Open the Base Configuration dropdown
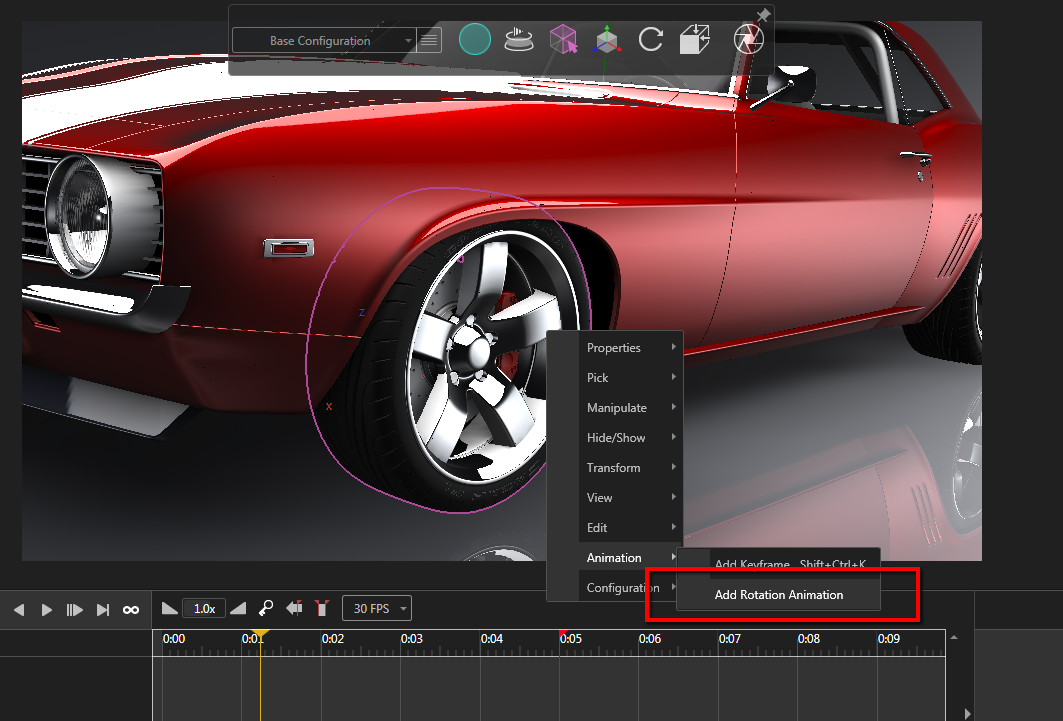This screenshot has width=1063, height=721. (x=324, y=41)
